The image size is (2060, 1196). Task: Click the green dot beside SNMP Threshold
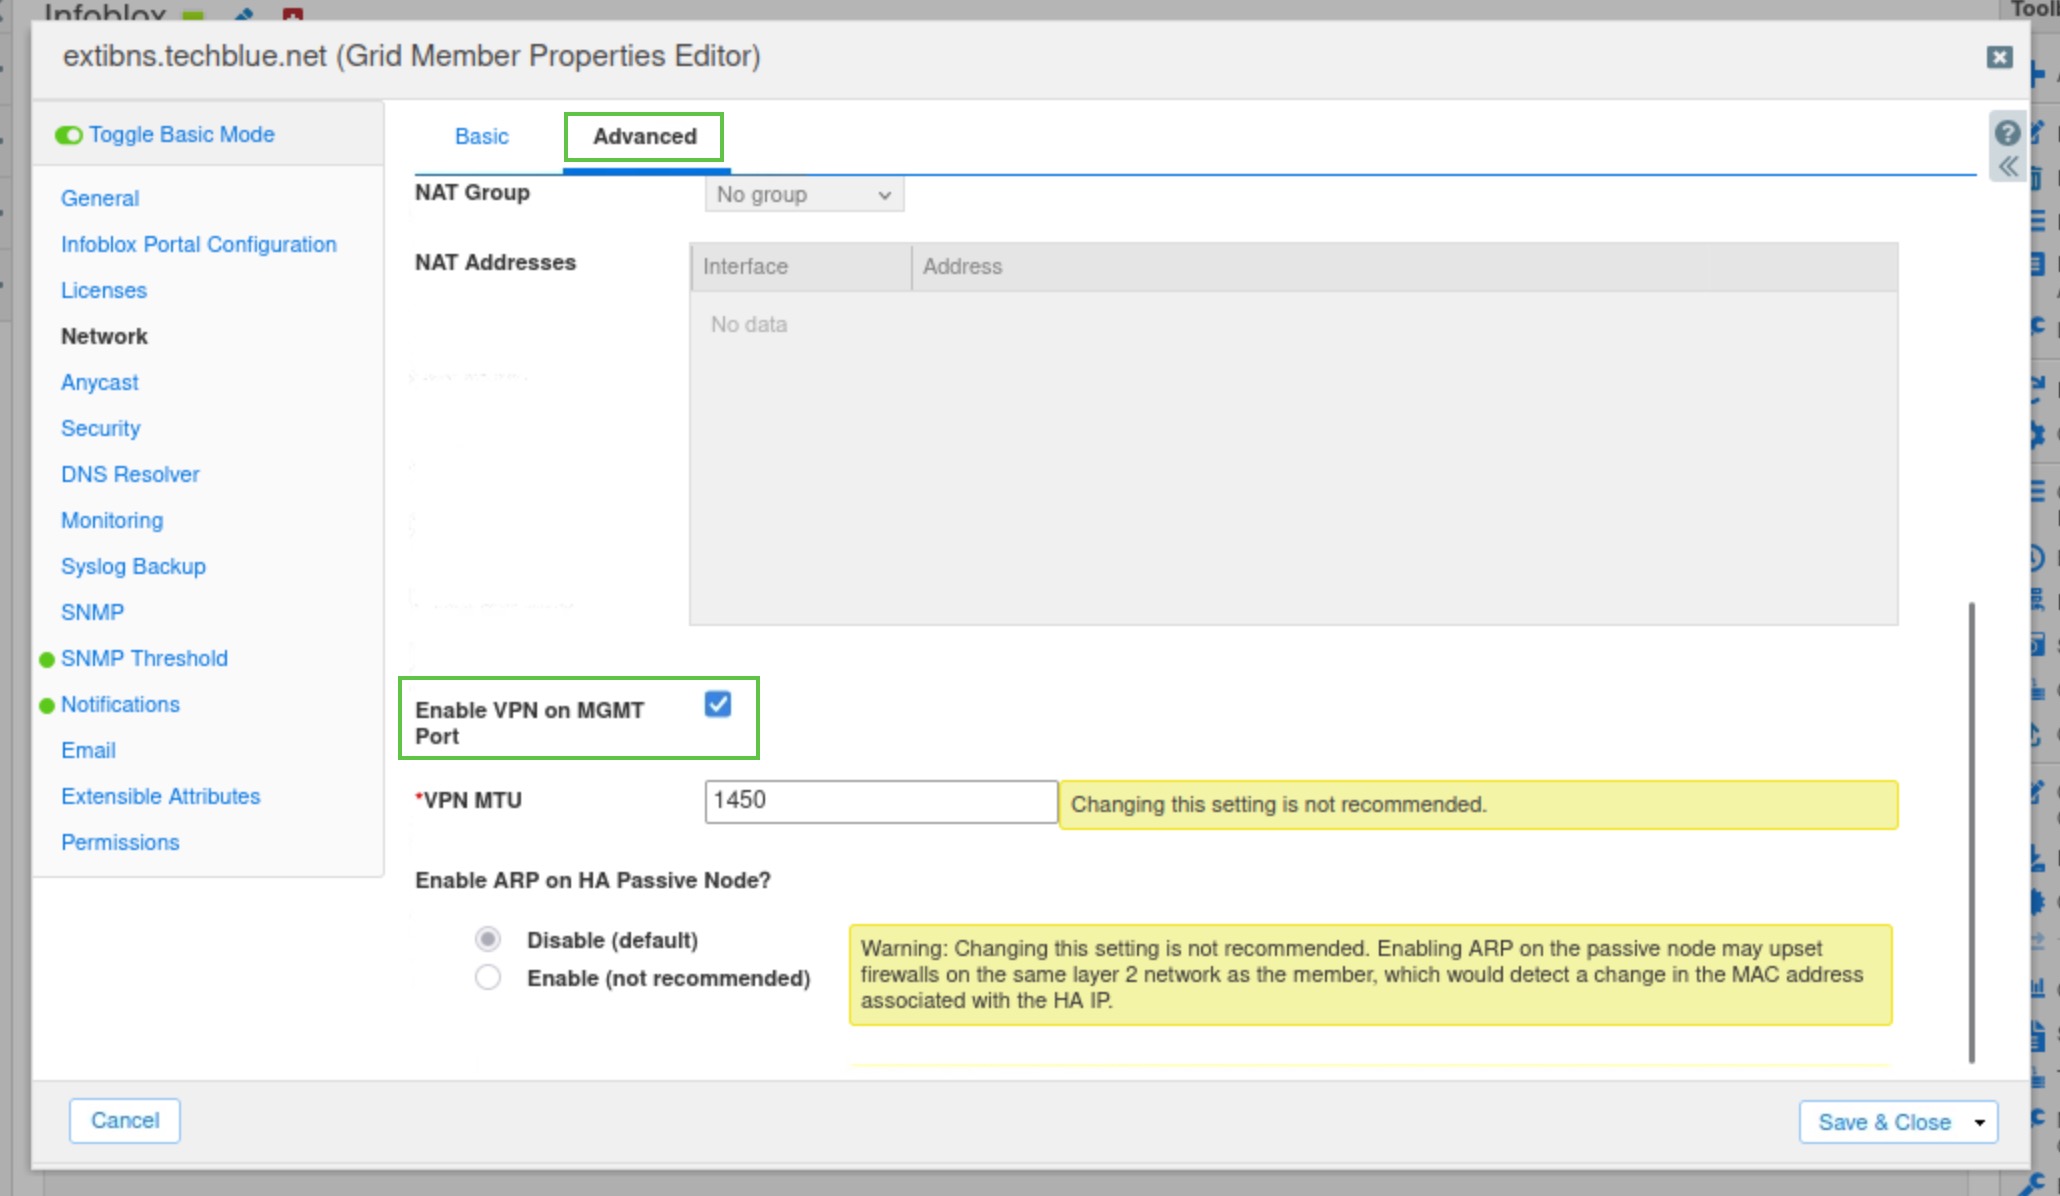click(x=46, y=660)
